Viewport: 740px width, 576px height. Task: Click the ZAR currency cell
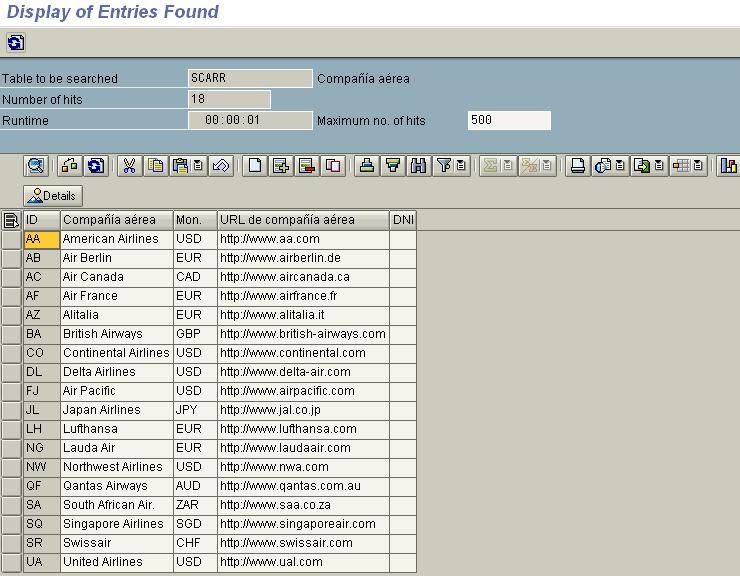click(x=195, y=505)
